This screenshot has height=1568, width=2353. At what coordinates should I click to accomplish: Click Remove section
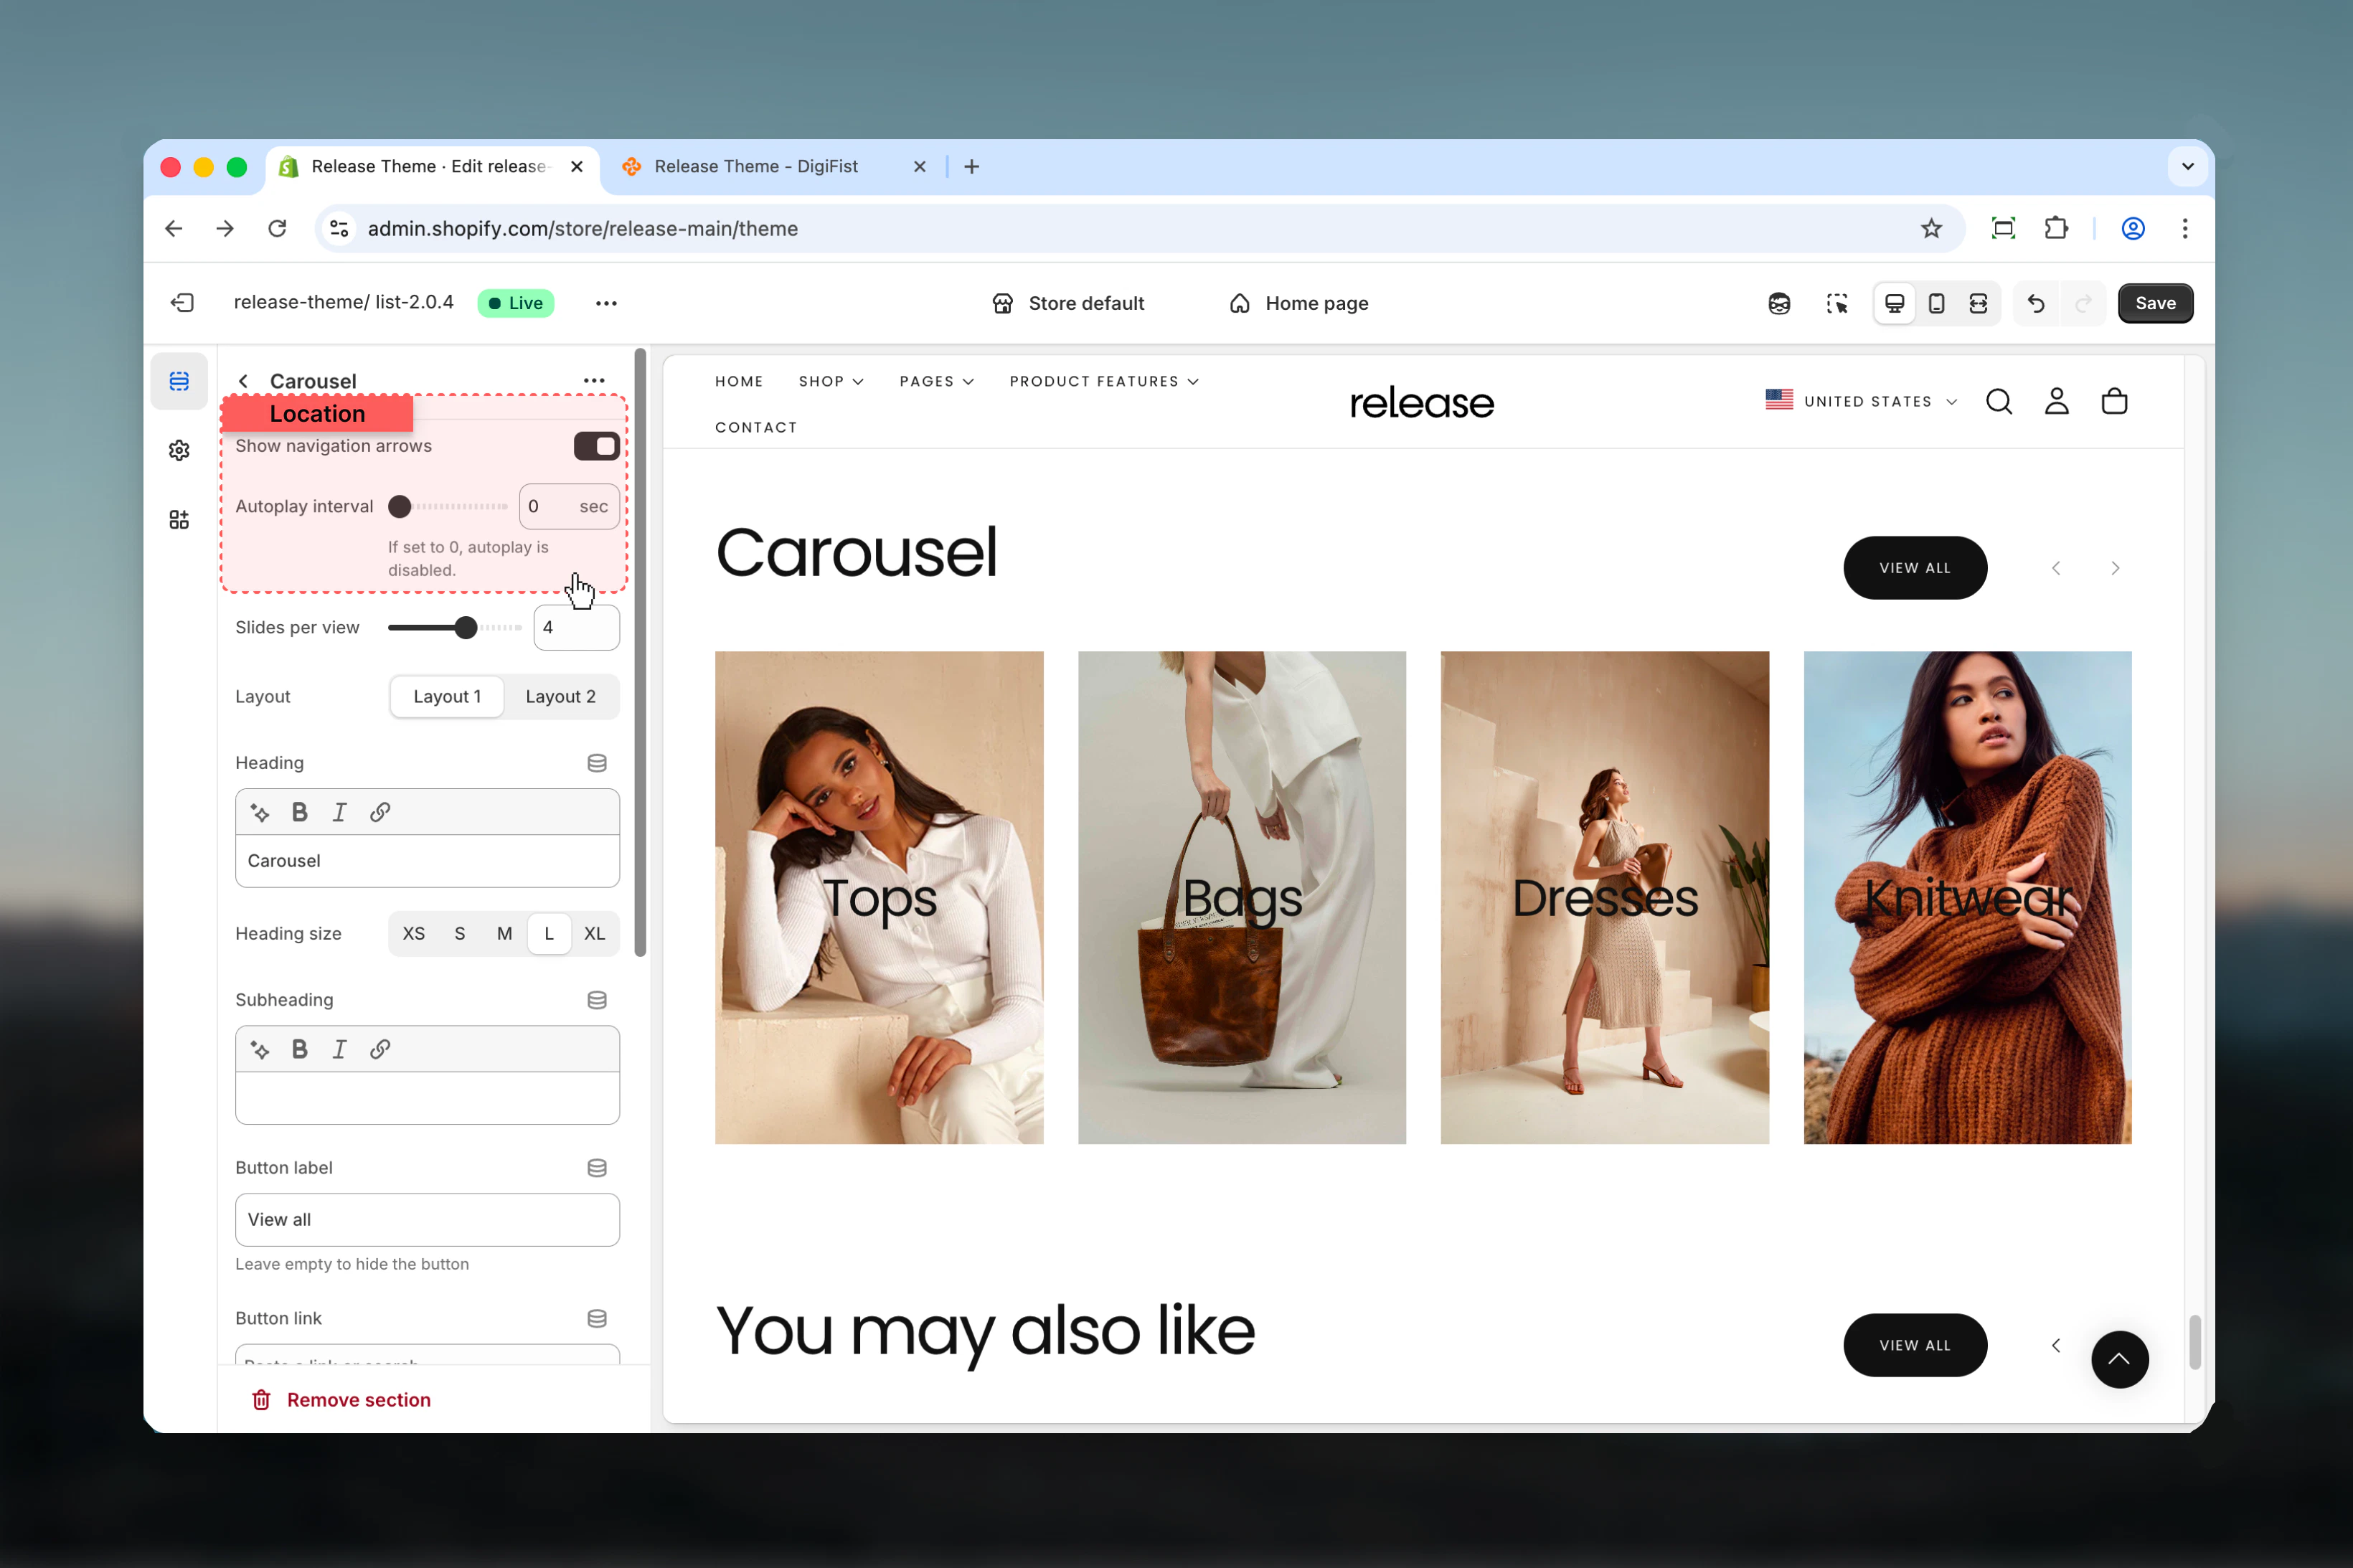tap(341, 1400)
